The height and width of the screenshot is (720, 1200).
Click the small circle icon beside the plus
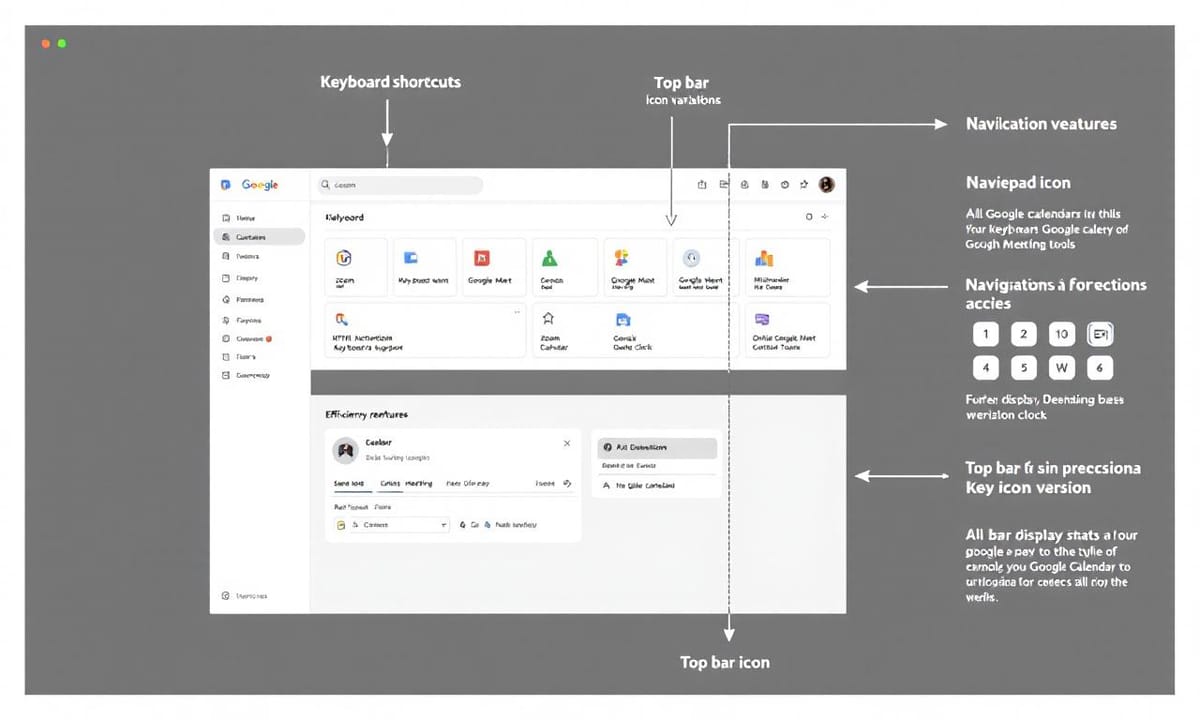[x=809, y=217]
